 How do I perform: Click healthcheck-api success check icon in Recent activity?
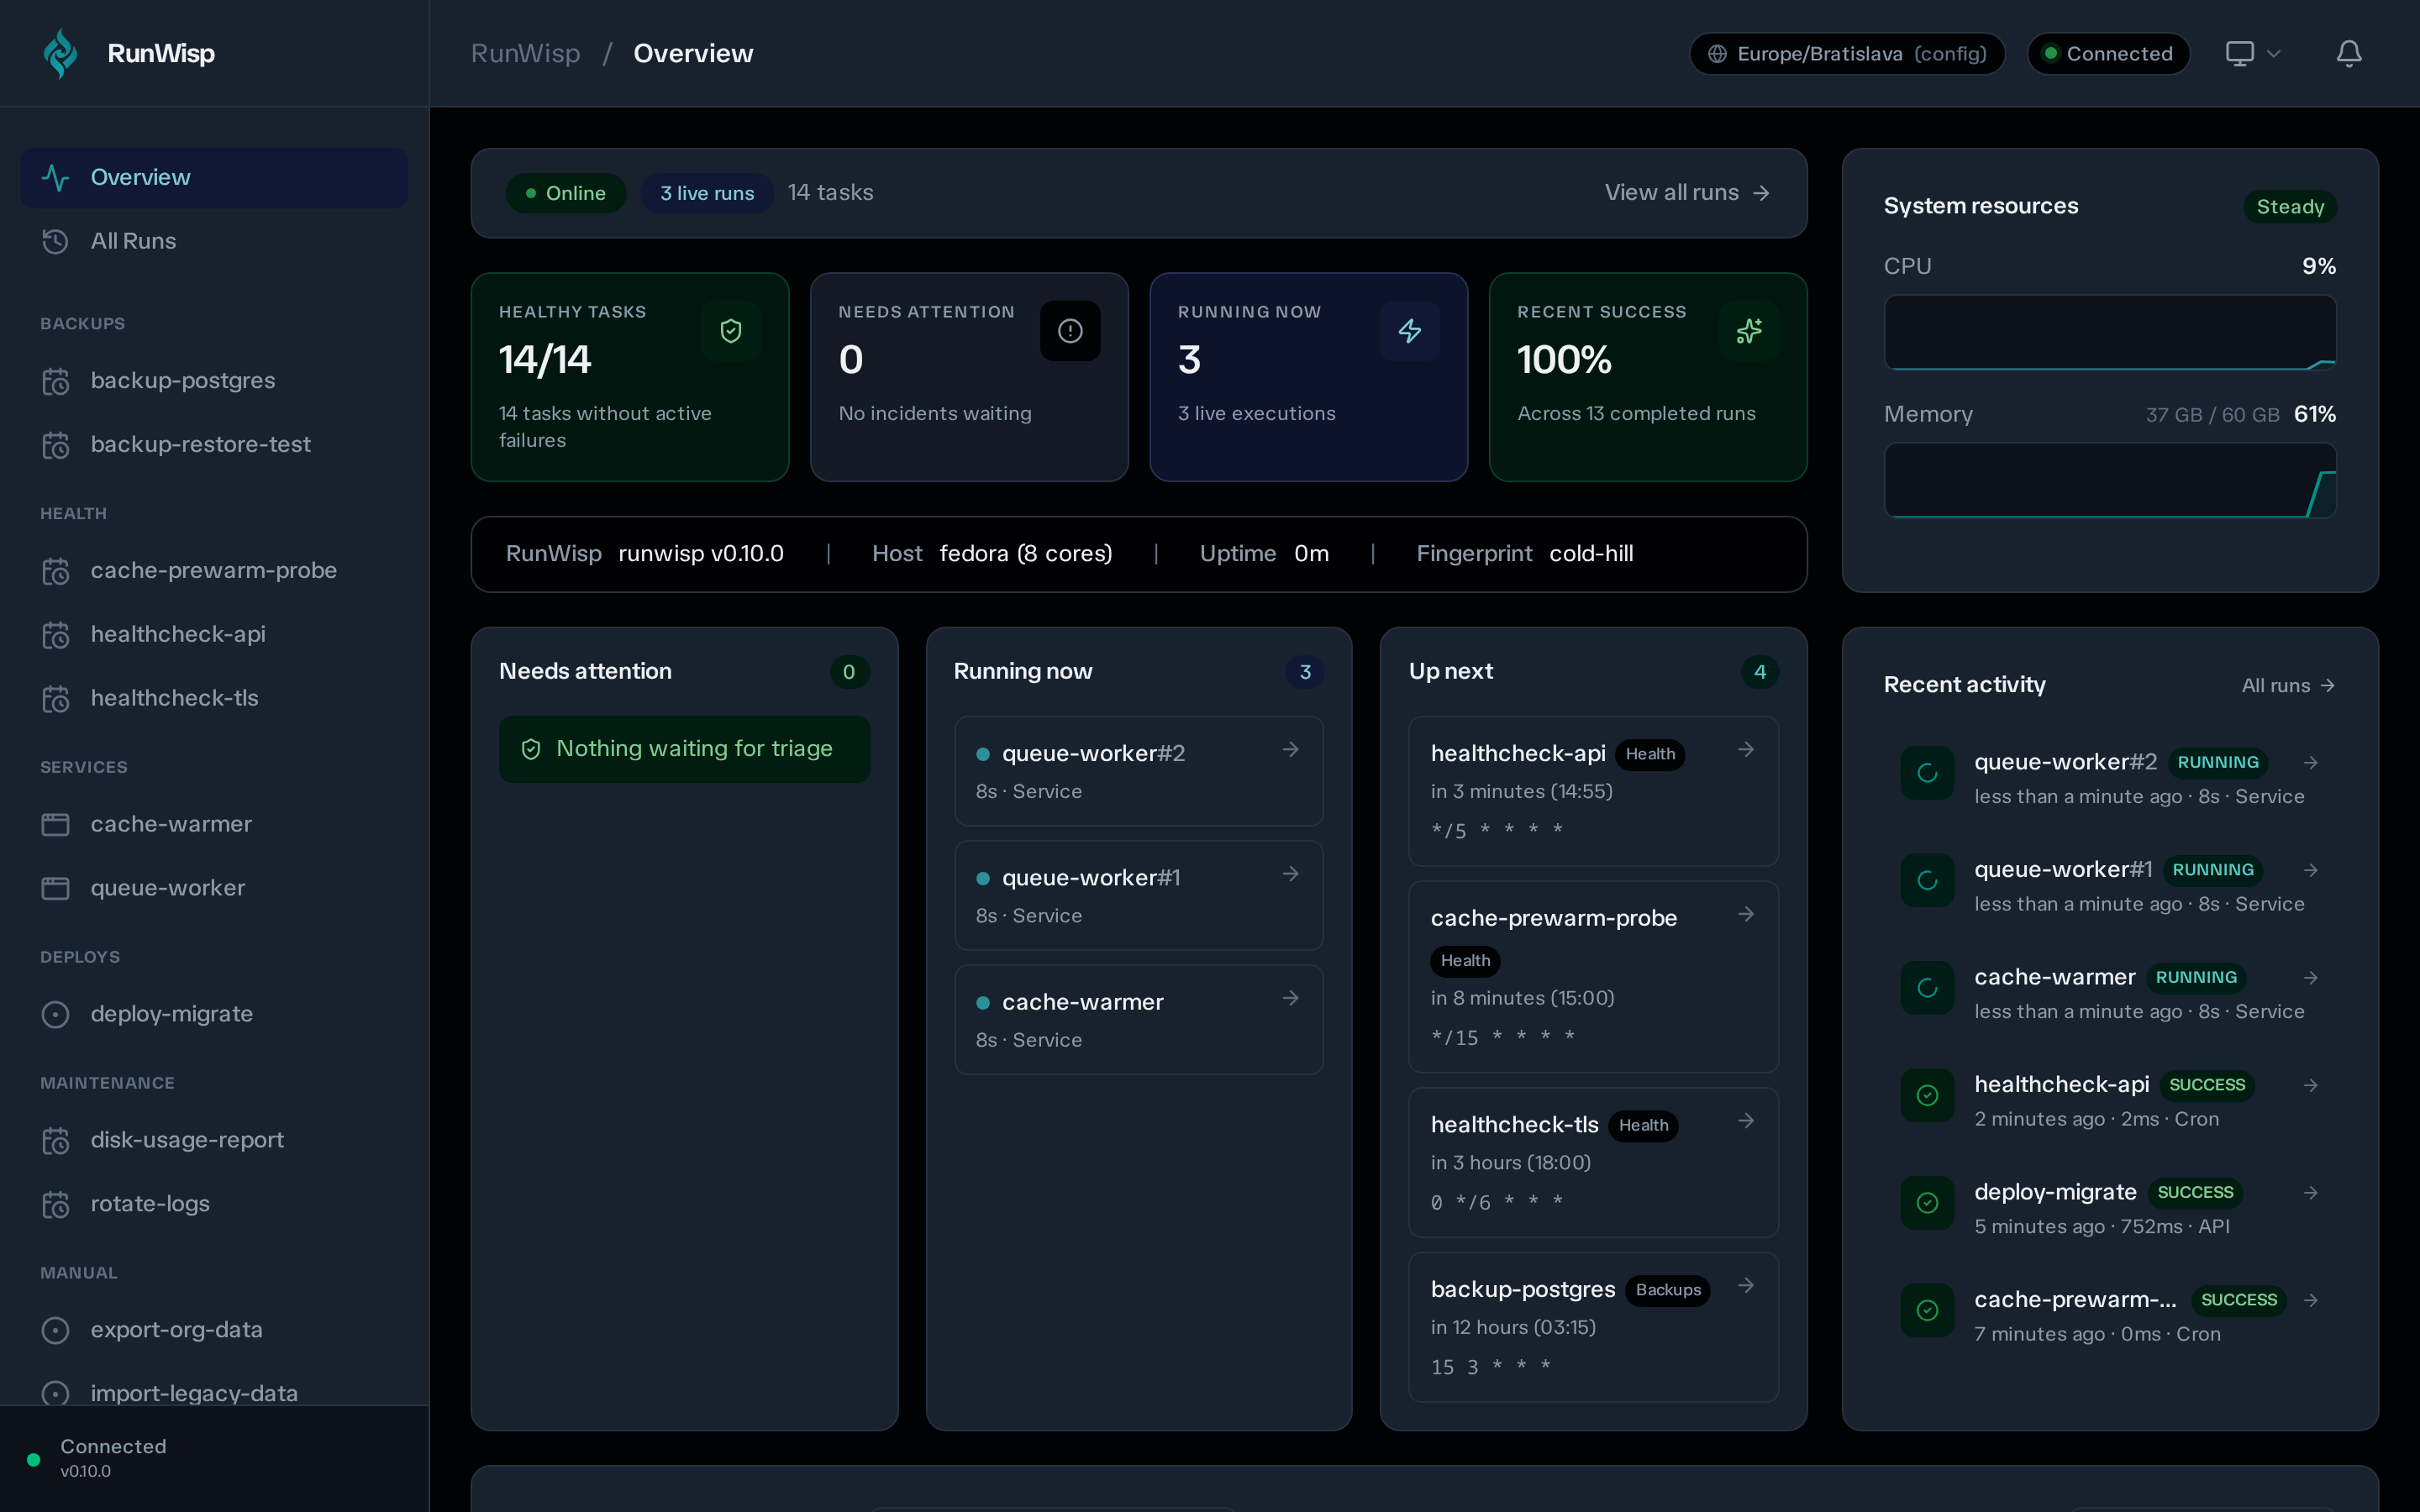1927,1096
